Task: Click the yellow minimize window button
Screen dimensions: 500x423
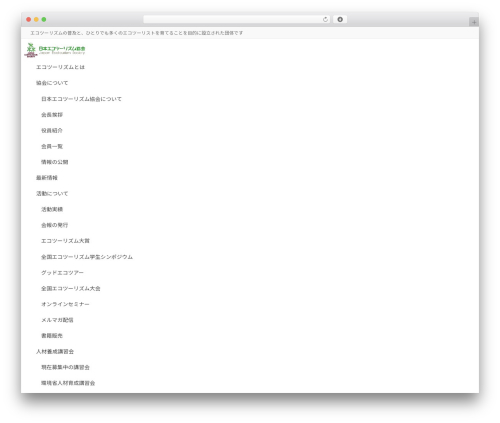Action: pyautogui.click(x=36, y=20)
